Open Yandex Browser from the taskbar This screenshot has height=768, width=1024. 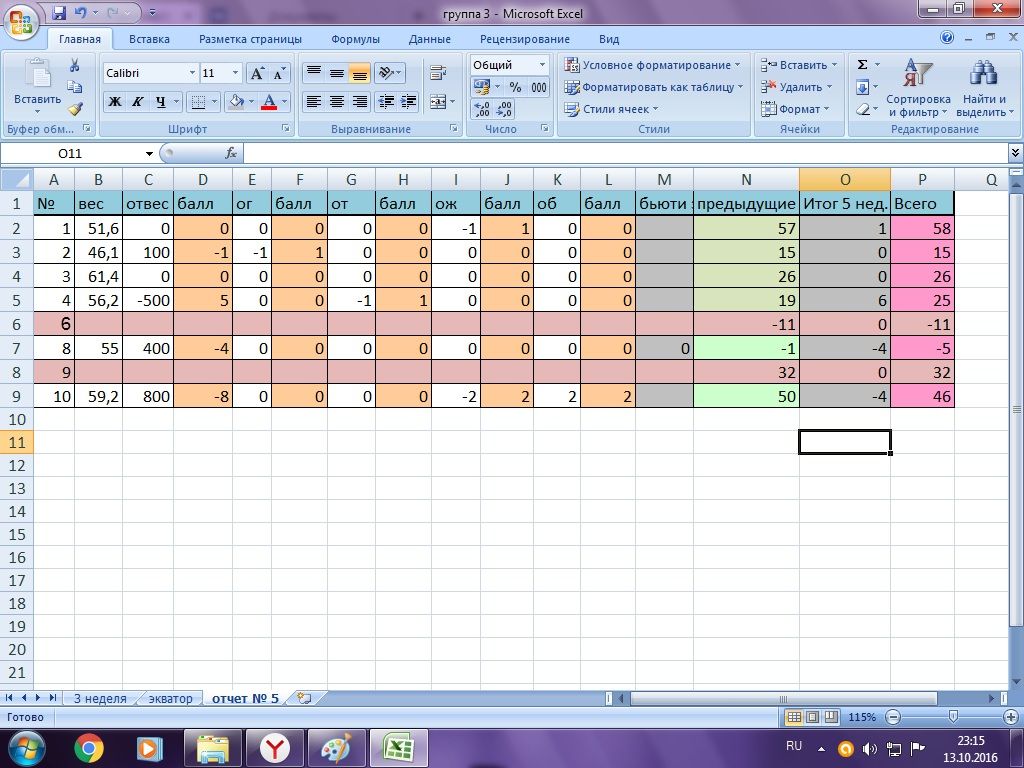pos(275,748)
